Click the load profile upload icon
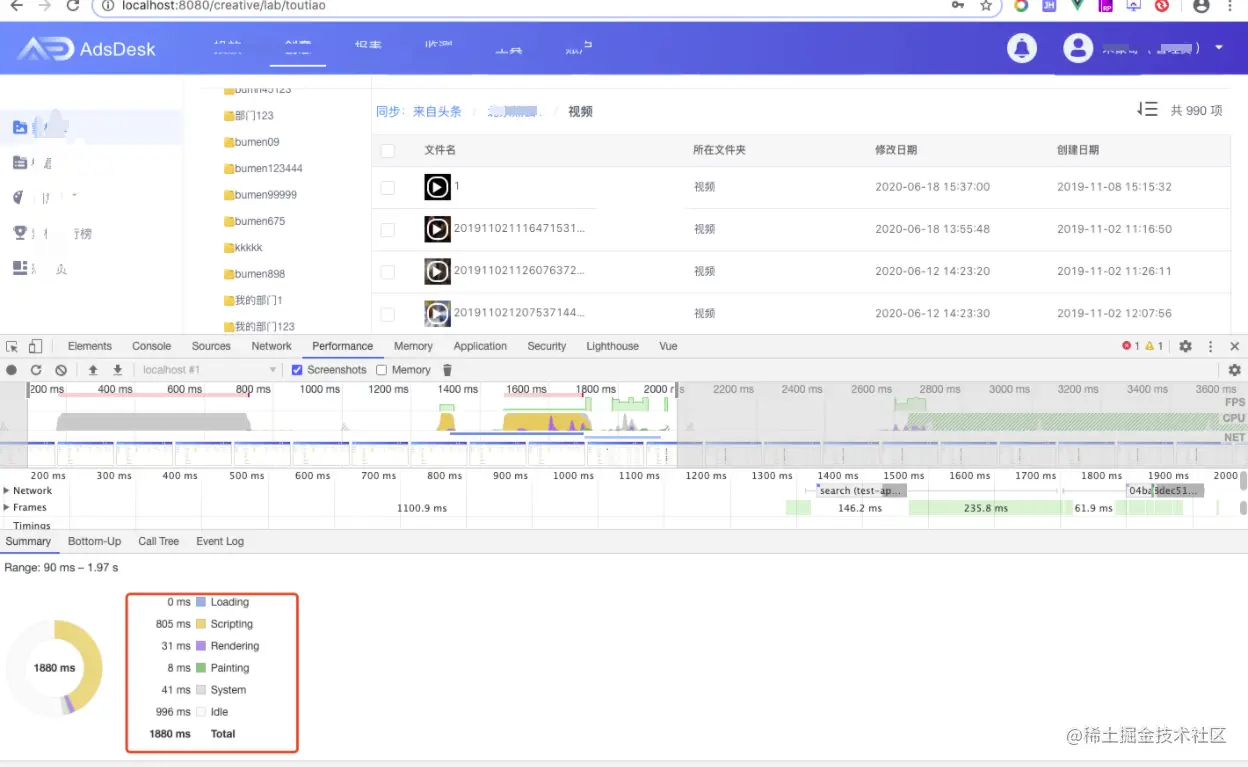 coord(93,370)
